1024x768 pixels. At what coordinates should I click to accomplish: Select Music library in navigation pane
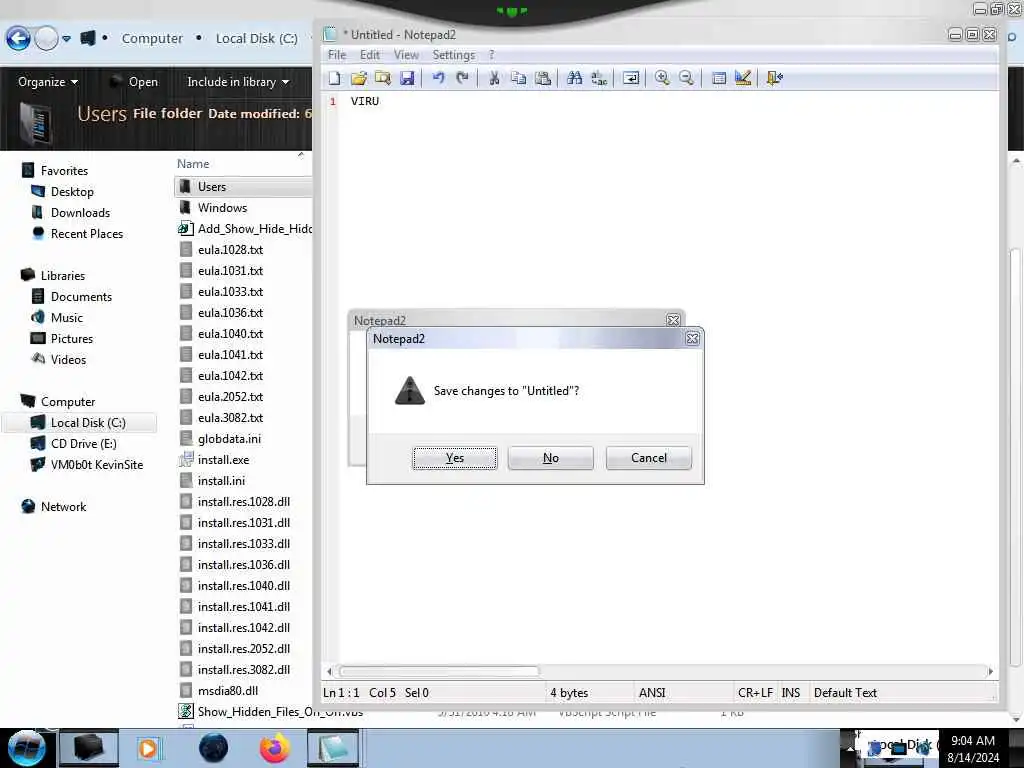pos(67,317)
